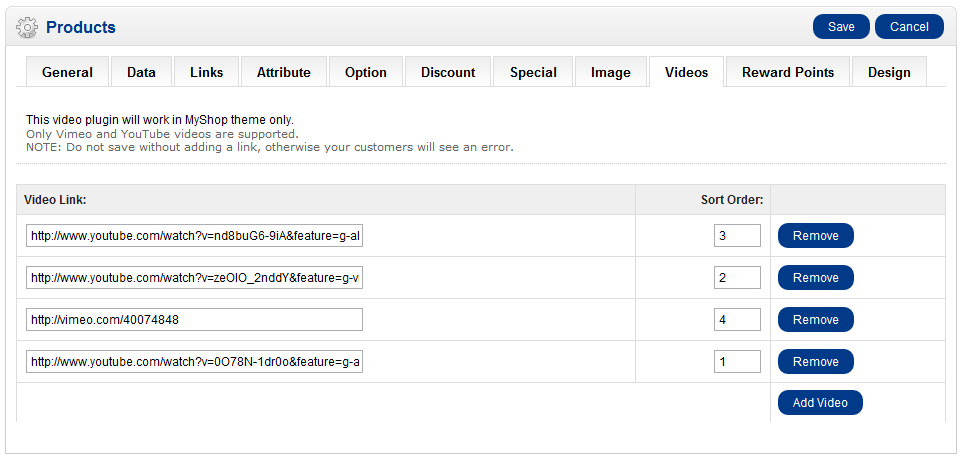Image resolution: width=962 pixels, height=460 pixels.
Task: Click the Products gear icon
Action: coord(27,28)
